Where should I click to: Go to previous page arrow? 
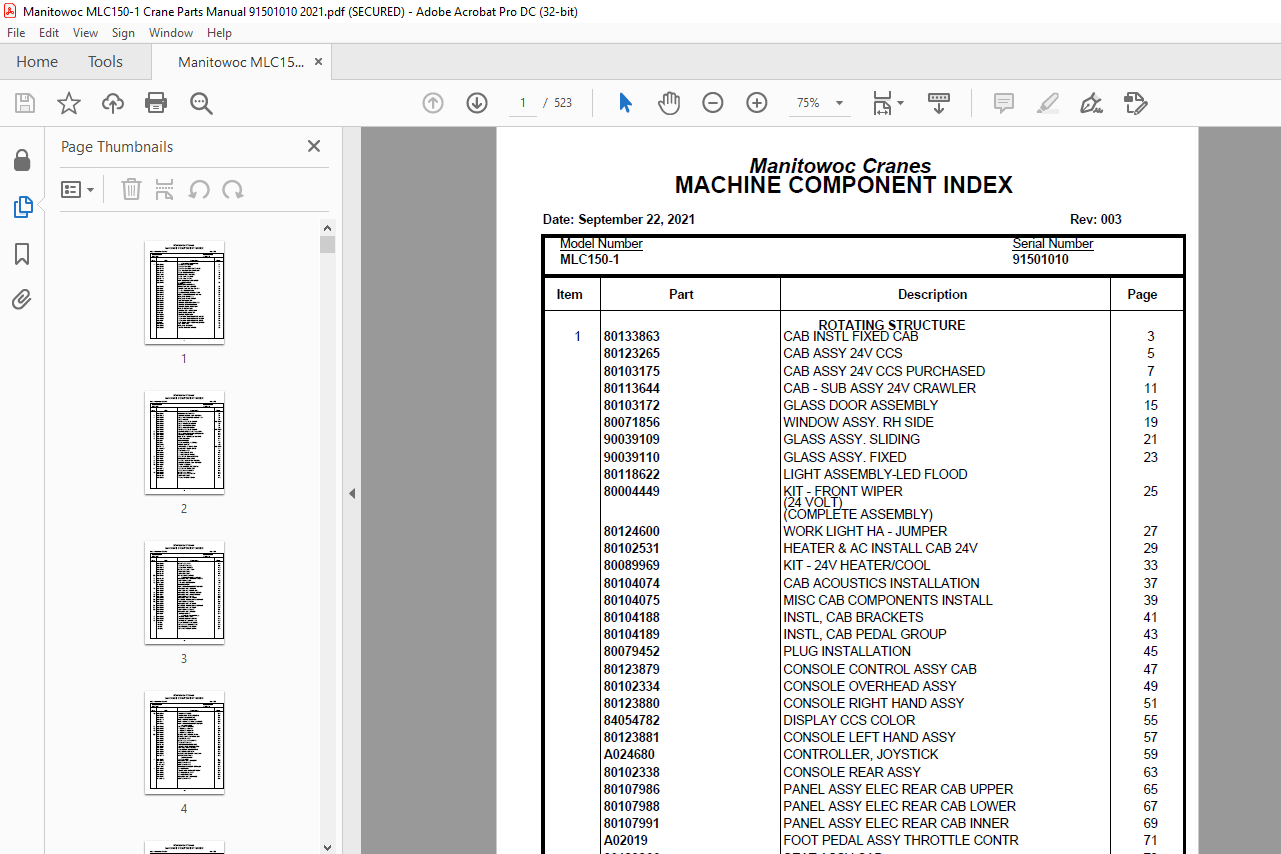[433, 103]
